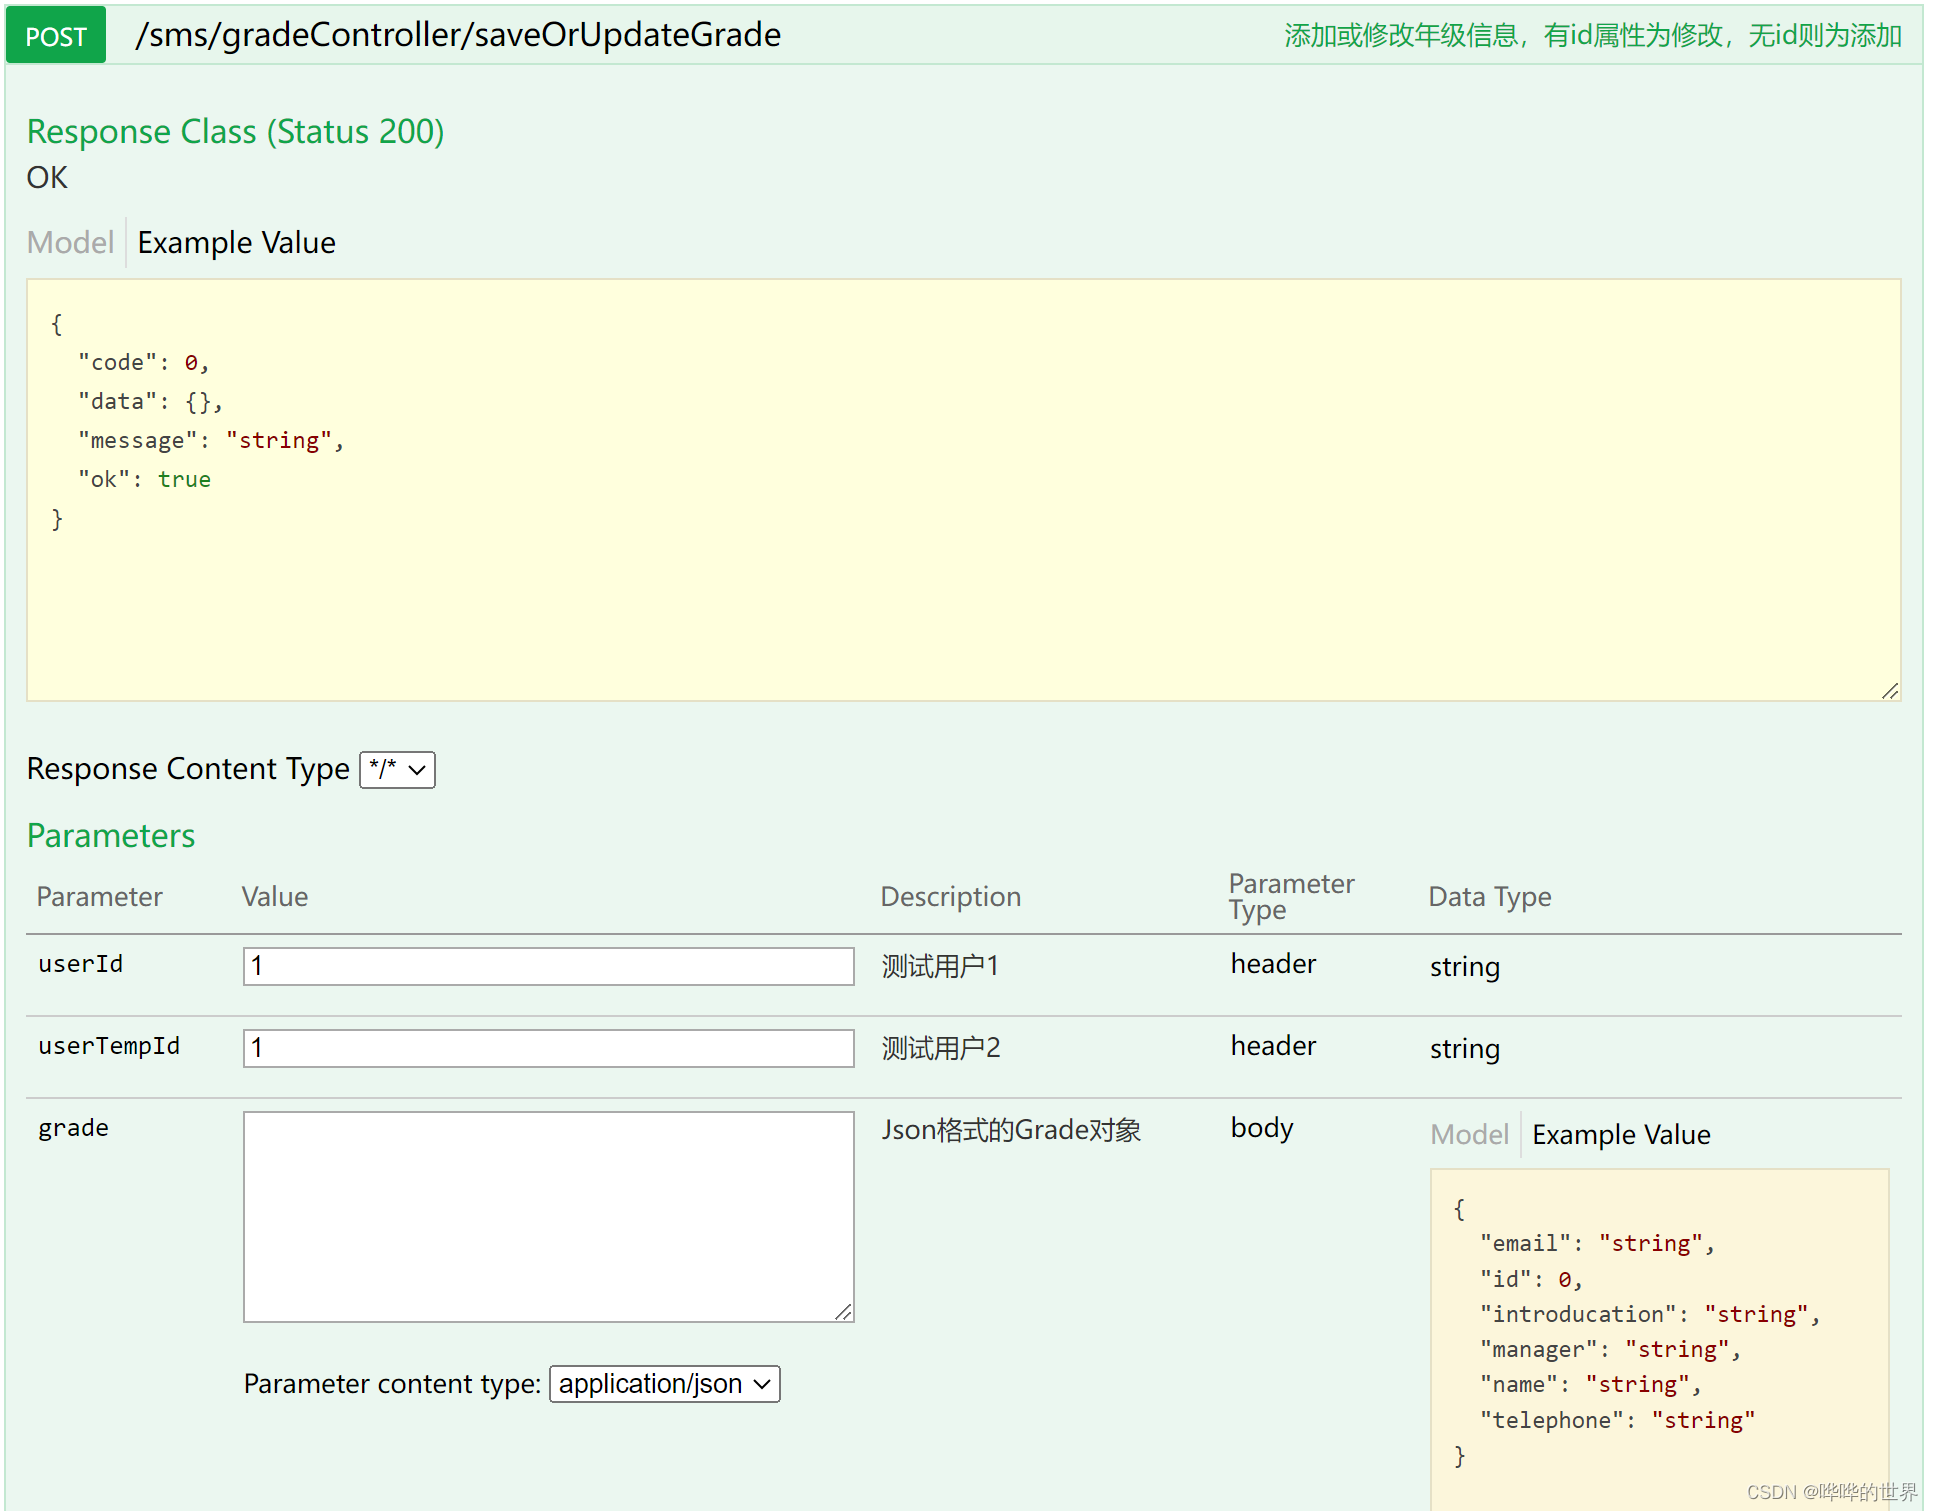Screen dimensions: 1933x1511
Task: Open the saveOrUpdateGrade endpoint path link
Action: point(458,35)
